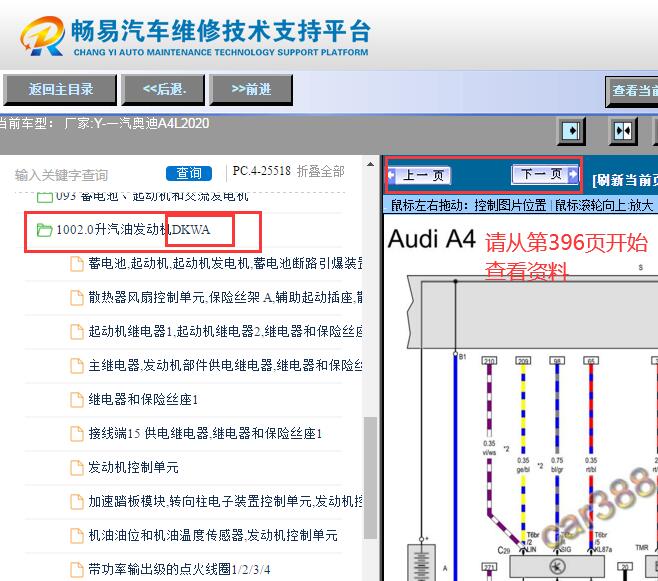The width and height of the screenshot is (658, 581).
Task: Open 接线端15 供电继电器 document
Action: point(205,433)
